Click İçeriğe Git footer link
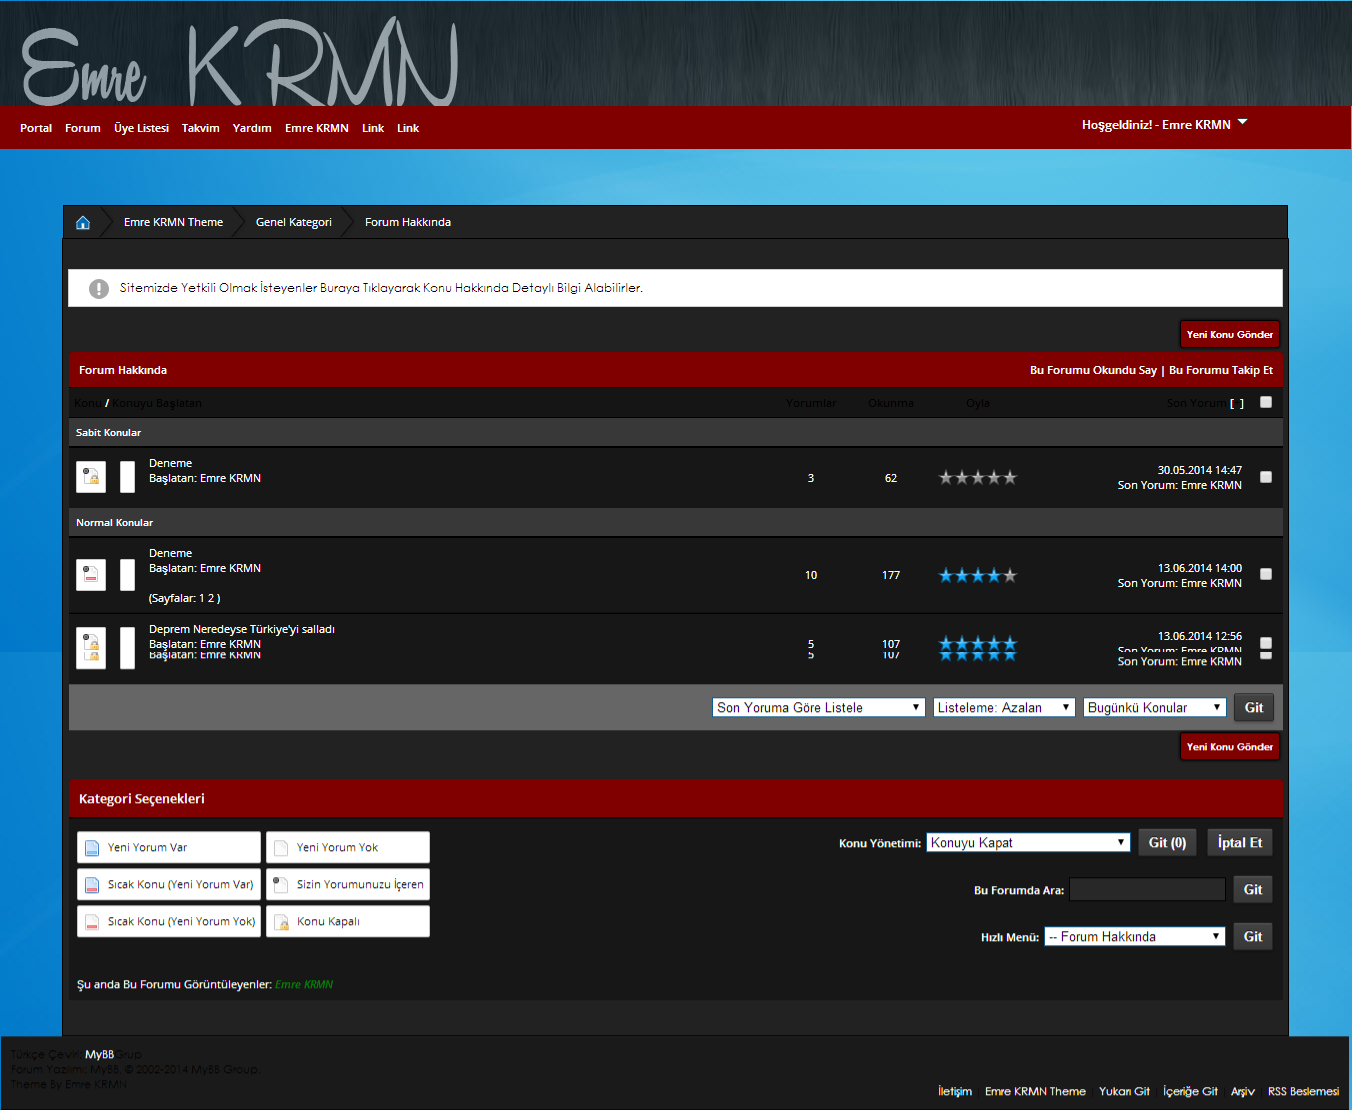 pos(1190,1092)
